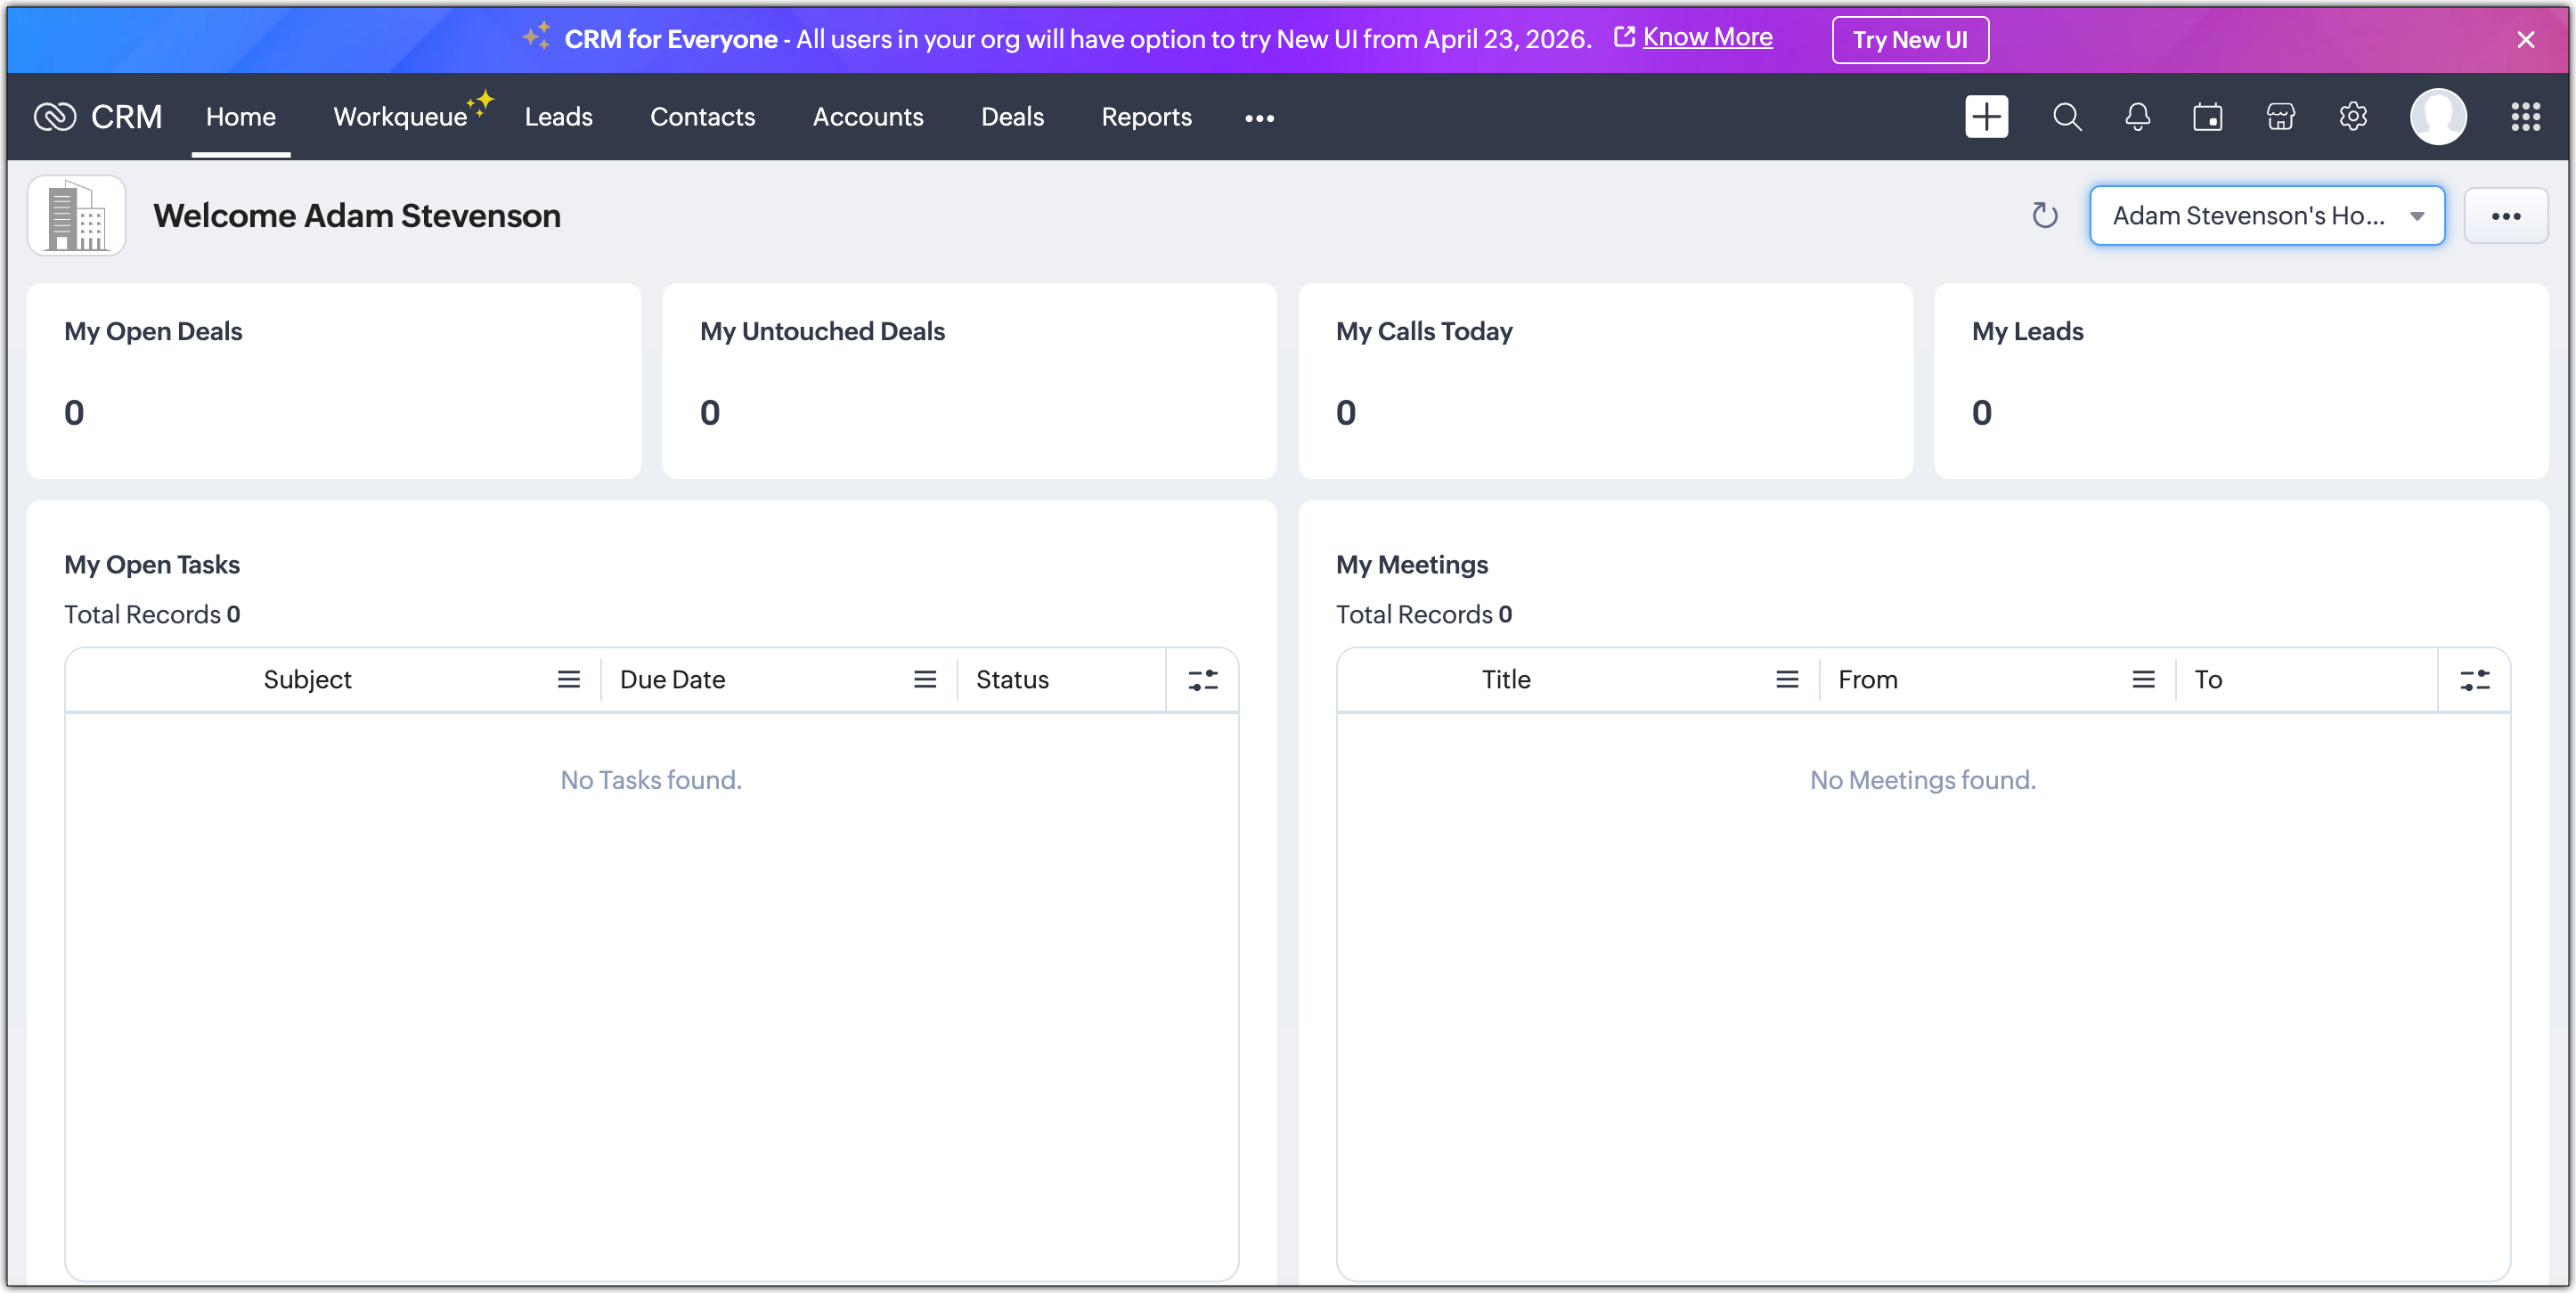2576x1293 pixels.
Task: Expand the Adam Stevenson's Home dropdown
Action: coord(2266,215)
